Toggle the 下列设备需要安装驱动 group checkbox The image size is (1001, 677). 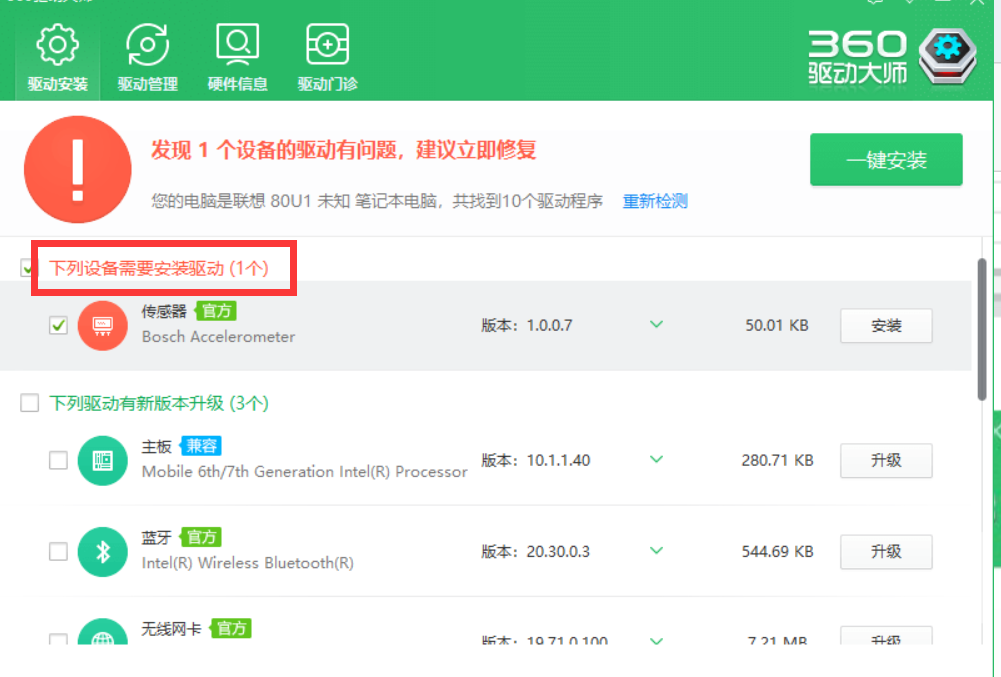click(26, 268)
